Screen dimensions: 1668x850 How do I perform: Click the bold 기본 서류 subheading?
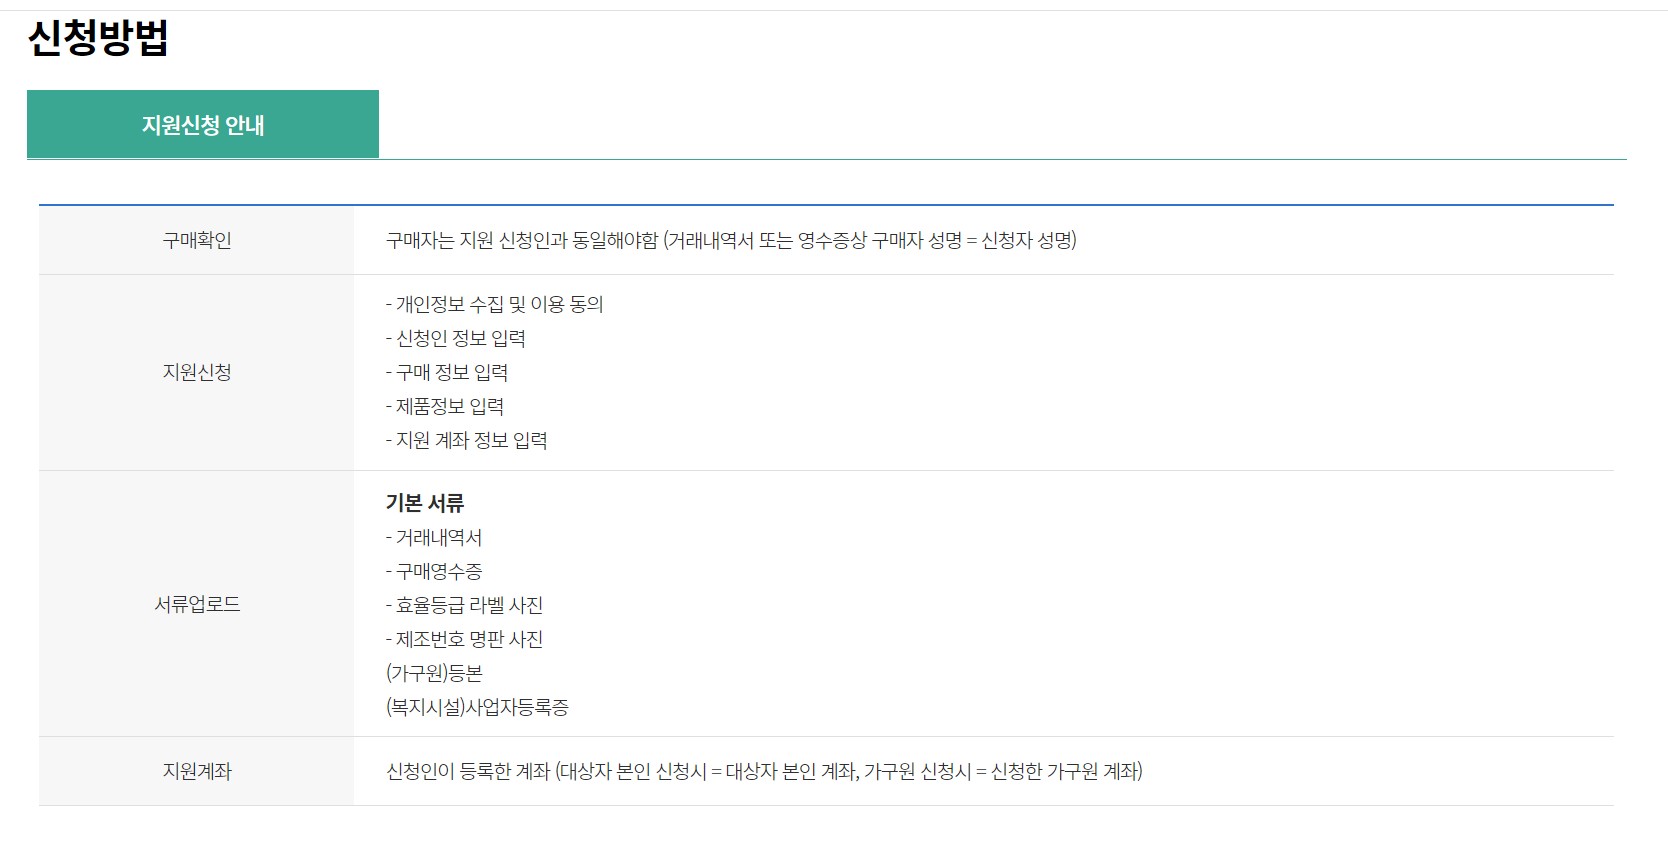[425, 503]
